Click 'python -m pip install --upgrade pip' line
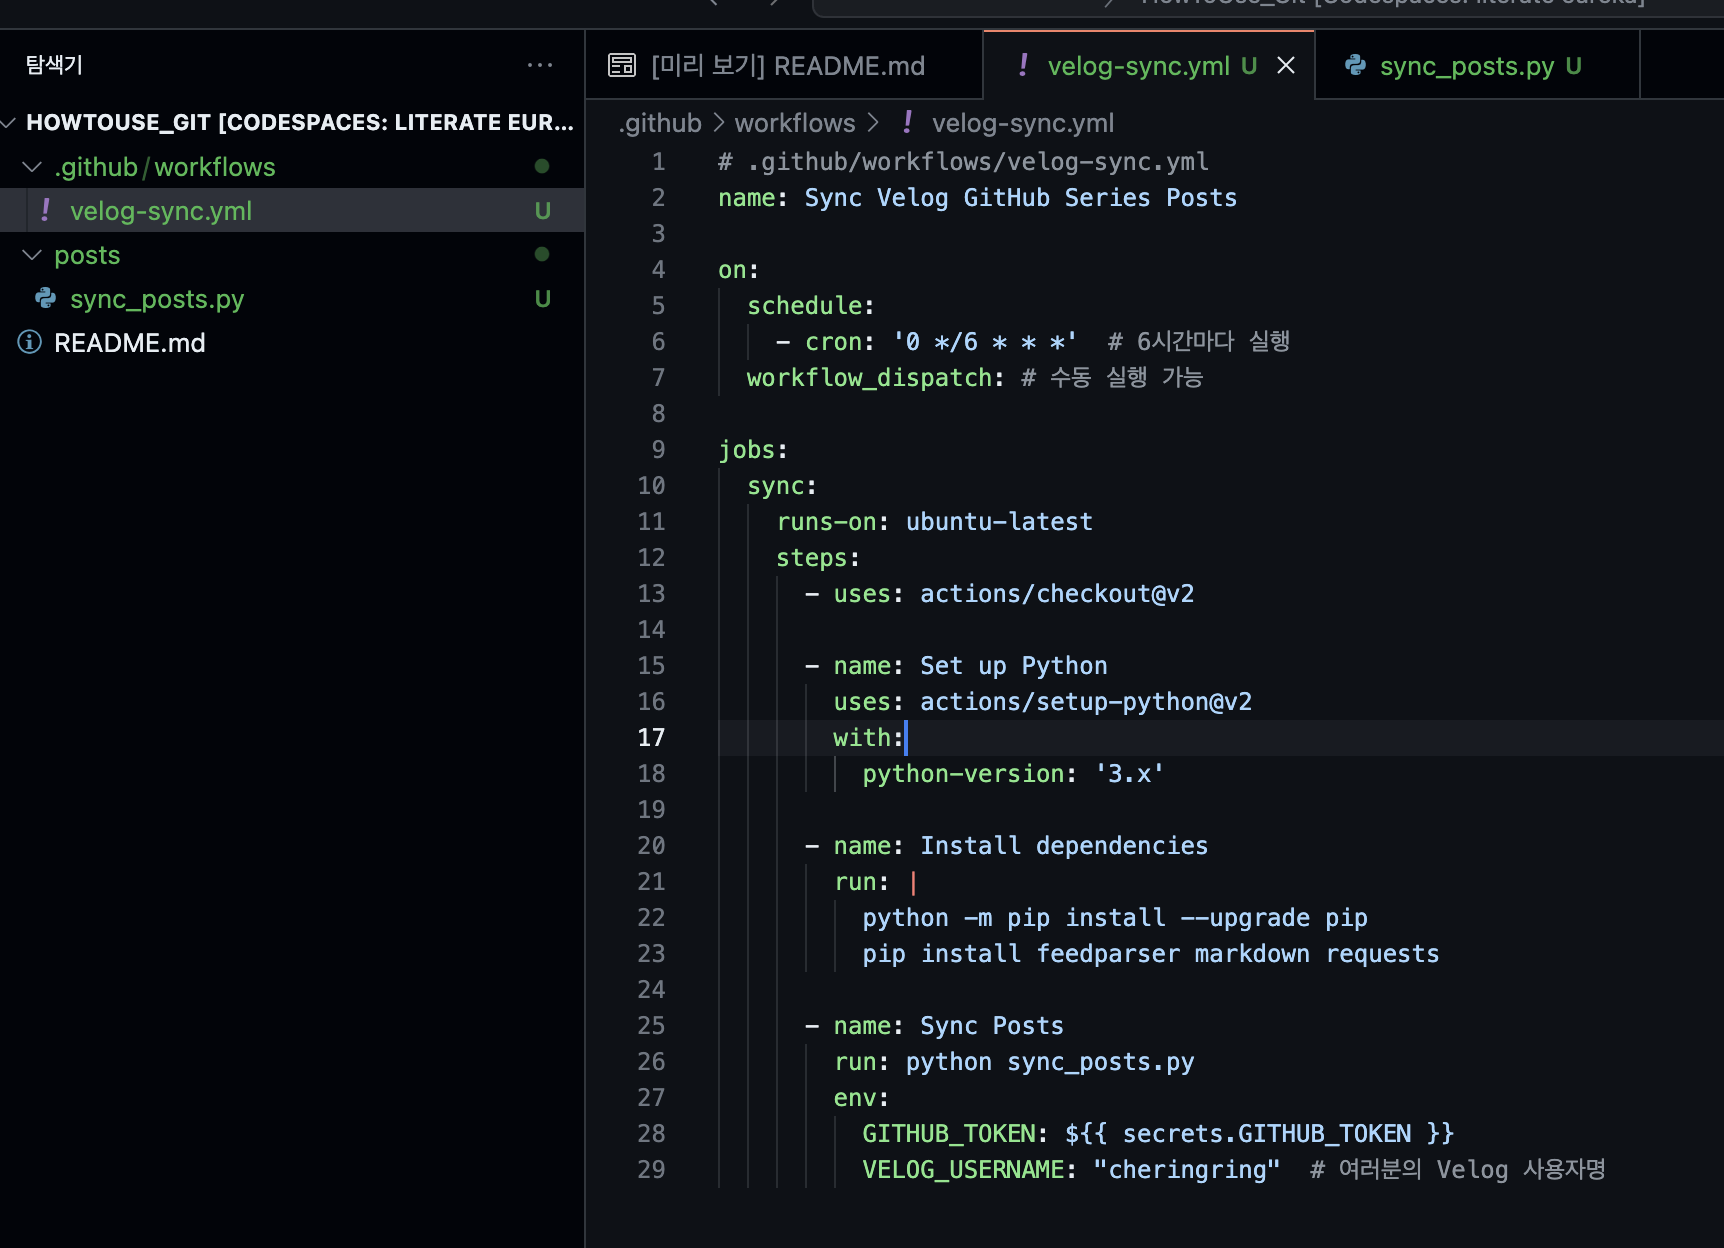Screen dimensions: 1724x1248 click(x=1115, y=917)
